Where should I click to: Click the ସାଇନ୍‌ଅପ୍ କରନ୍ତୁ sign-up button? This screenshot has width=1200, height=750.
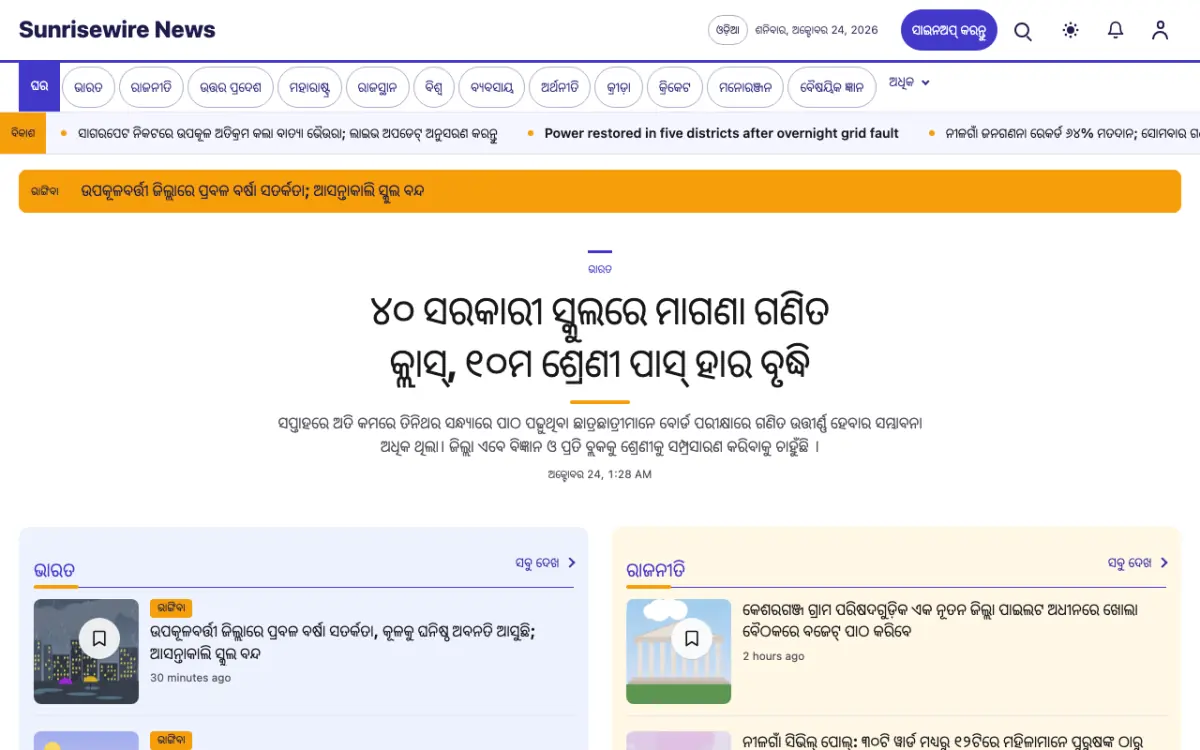point(949,30)
